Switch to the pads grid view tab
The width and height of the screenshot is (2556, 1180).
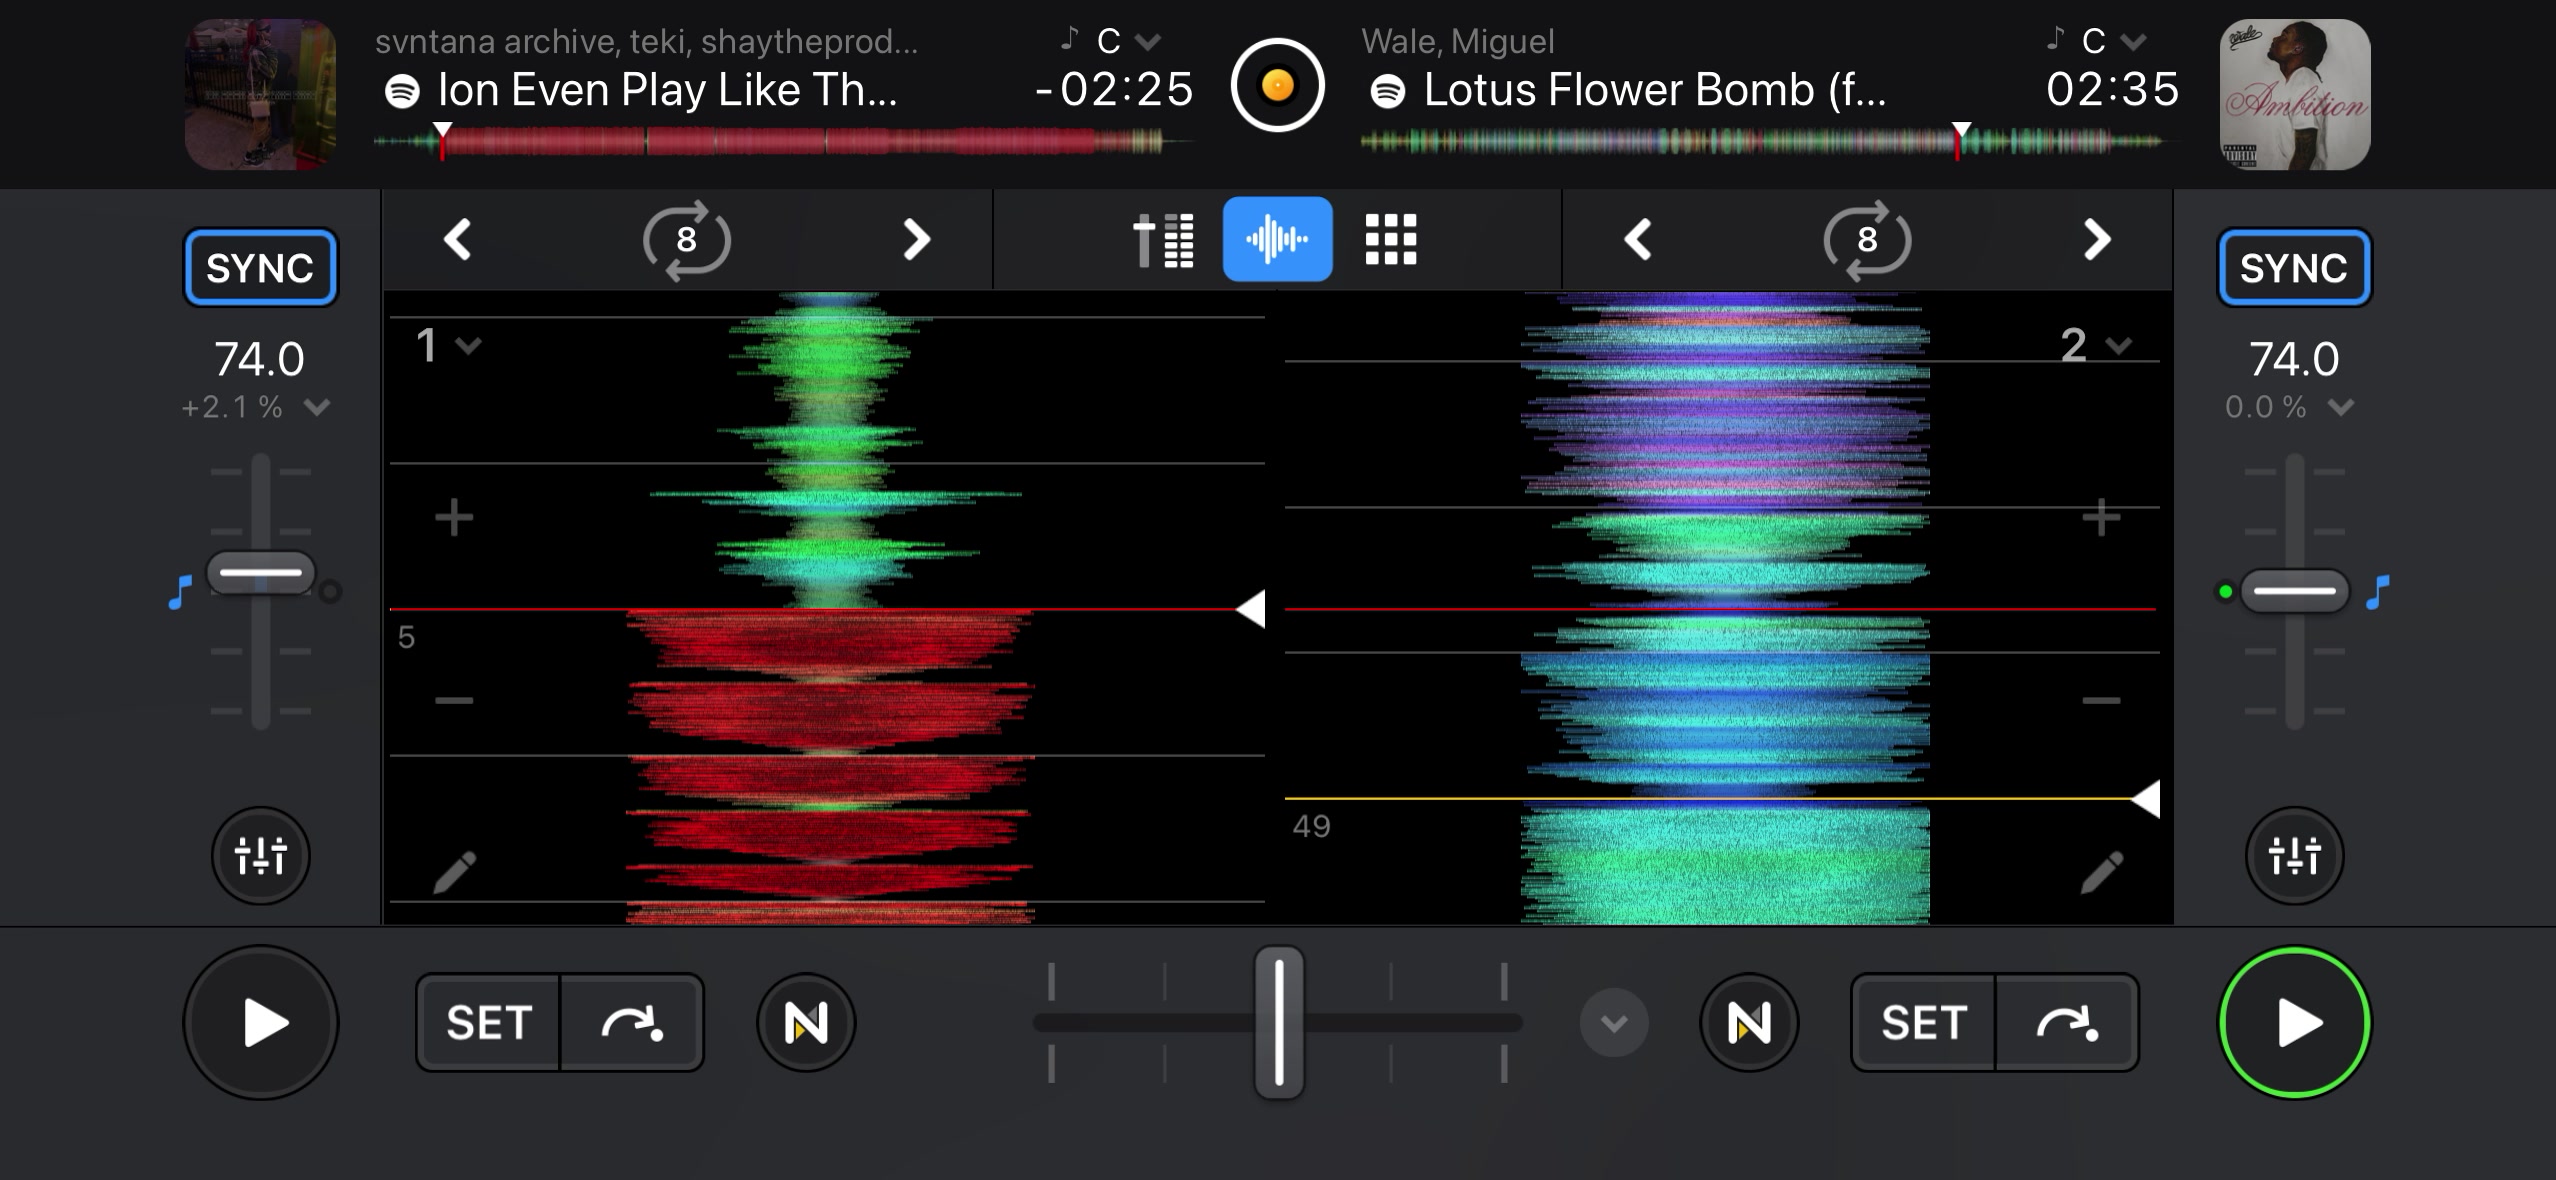click(1391, 240)
